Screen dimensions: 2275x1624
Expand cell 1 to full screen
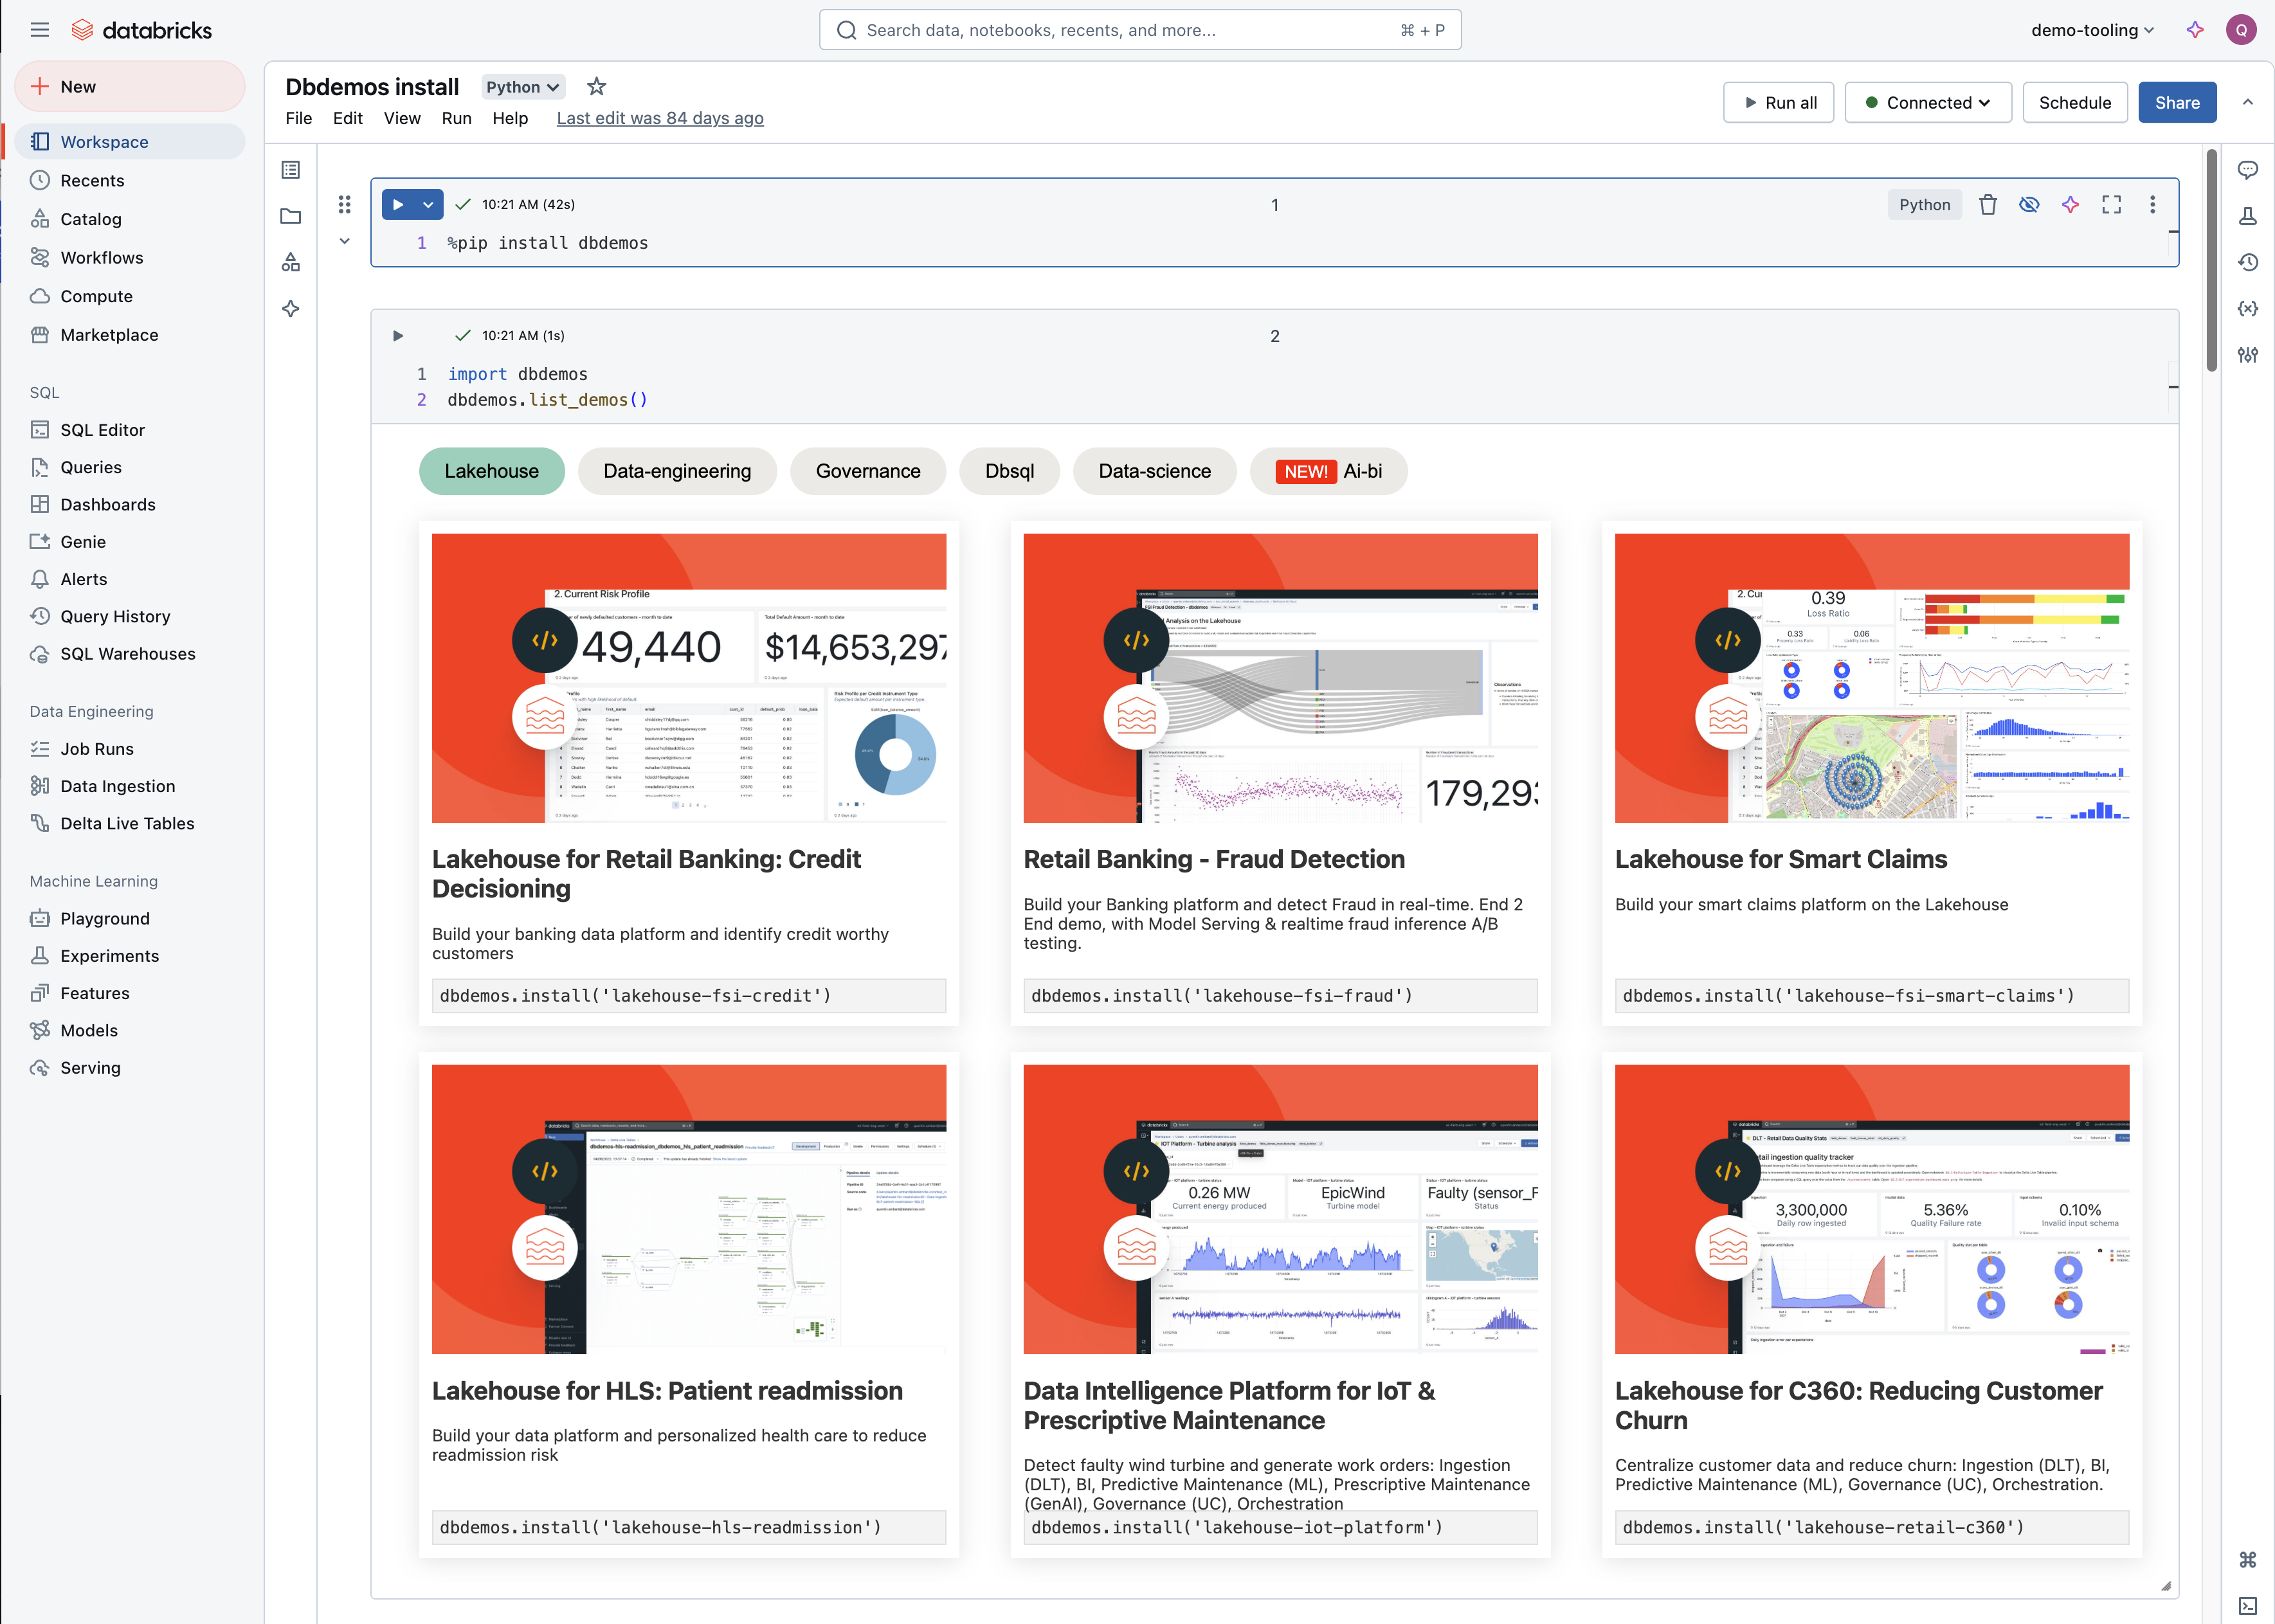click(x=2111, y=204)
